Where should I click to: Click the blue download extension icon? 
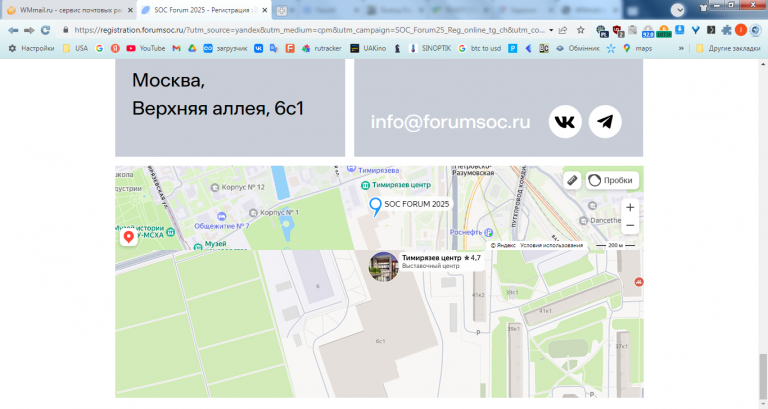[x=679, y=30]
